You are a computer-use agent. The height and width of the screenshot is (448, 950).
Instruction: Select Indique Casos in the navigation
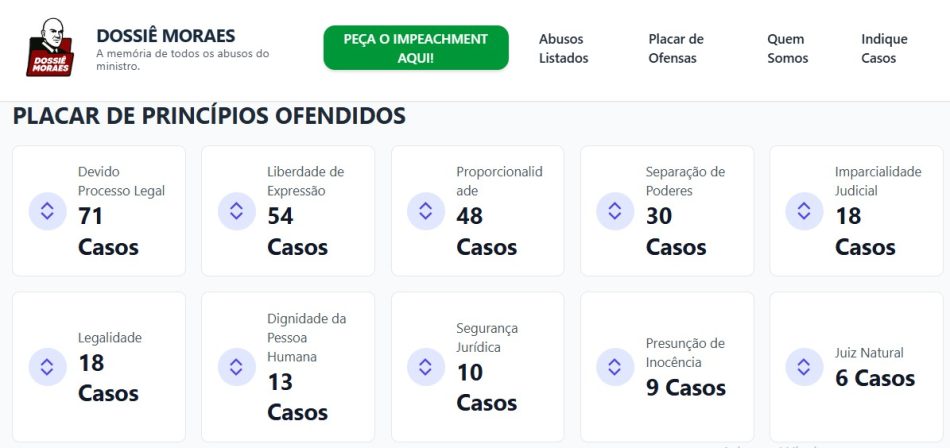884,48
